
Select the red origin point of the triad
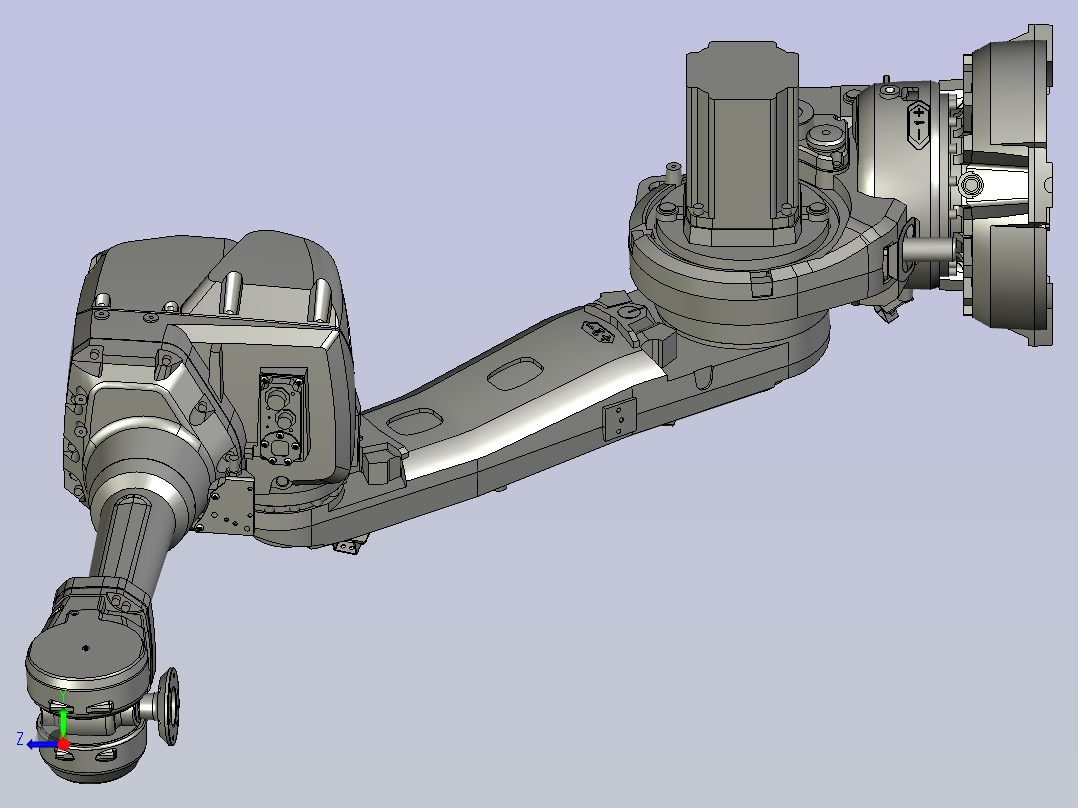[x=63, y=744]
